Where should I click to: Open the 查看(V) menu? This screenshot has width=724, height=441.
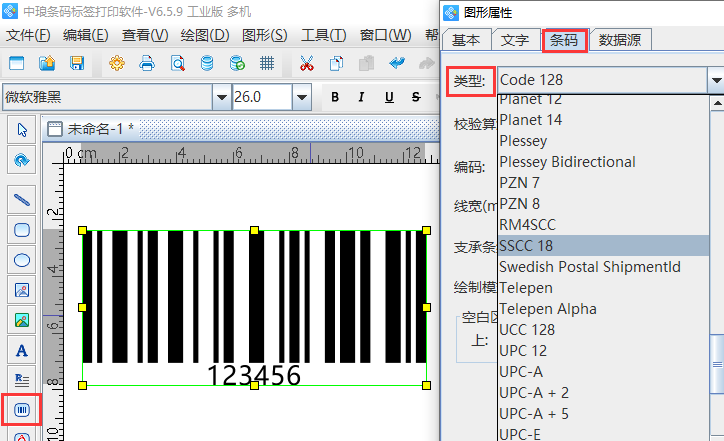point(145,35)
